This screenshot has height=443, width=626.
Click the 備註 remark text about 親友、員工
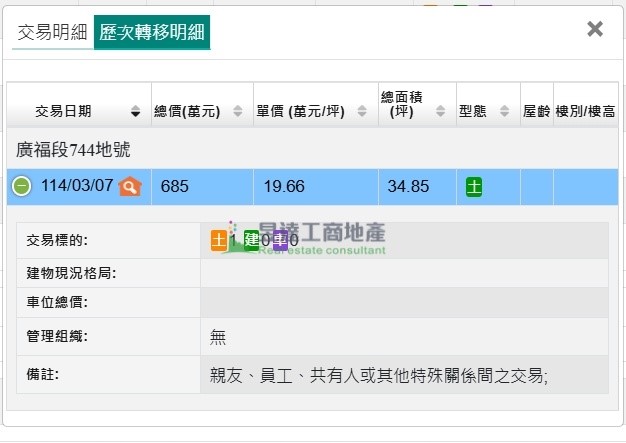pyautogui.click(x=379, y=375)
